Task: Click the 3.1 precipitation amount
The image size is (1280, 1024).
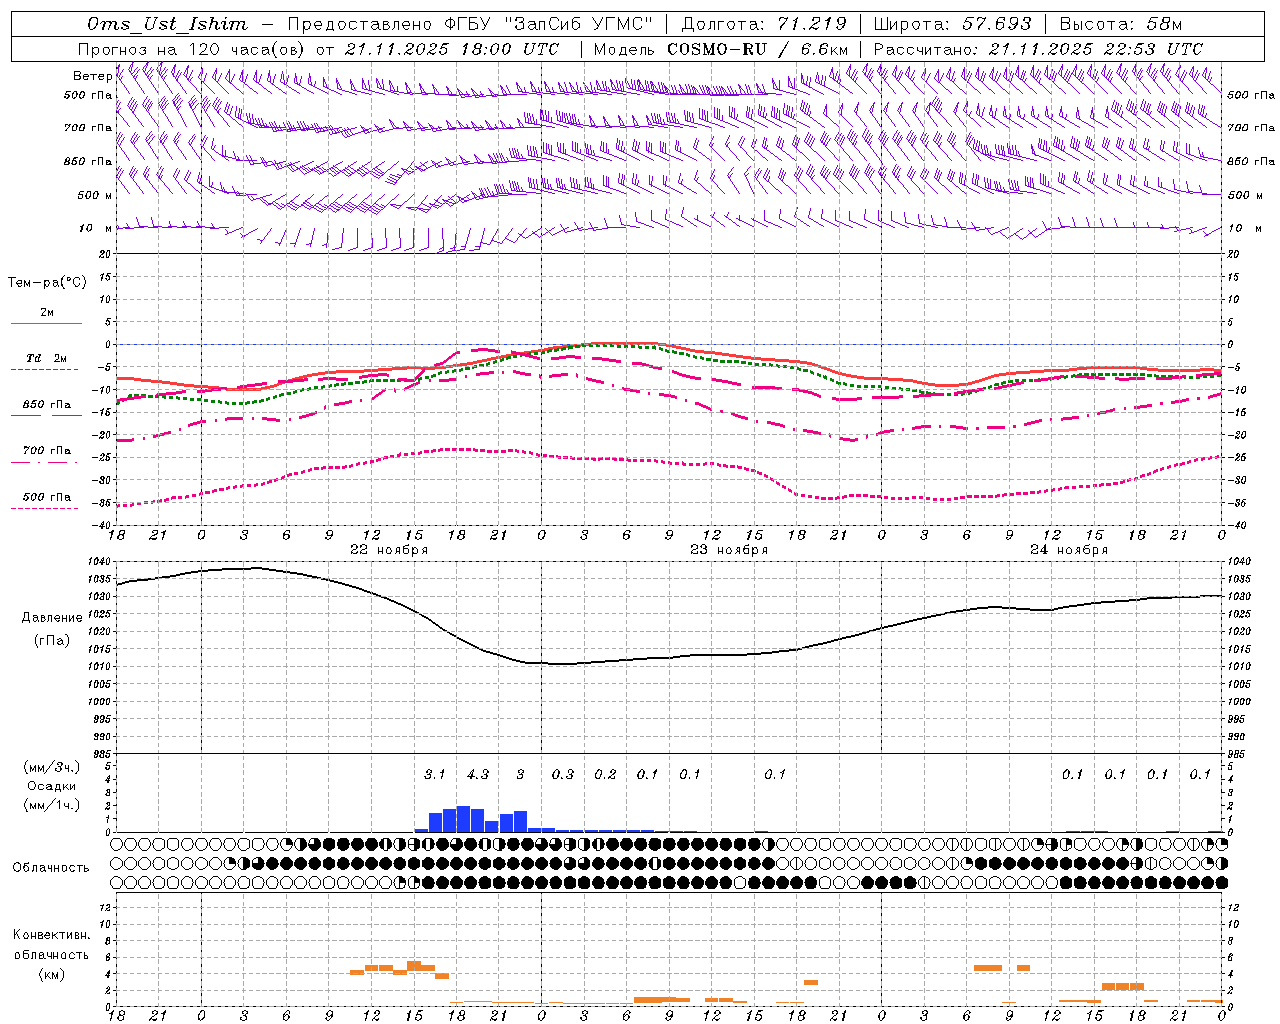Action: point(435,774)
